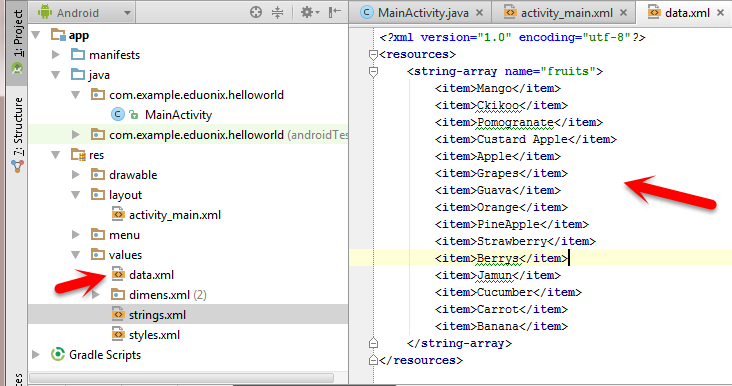Click the MainActivity class icon
The image size is (732, 386).
(x=118, y=114)
